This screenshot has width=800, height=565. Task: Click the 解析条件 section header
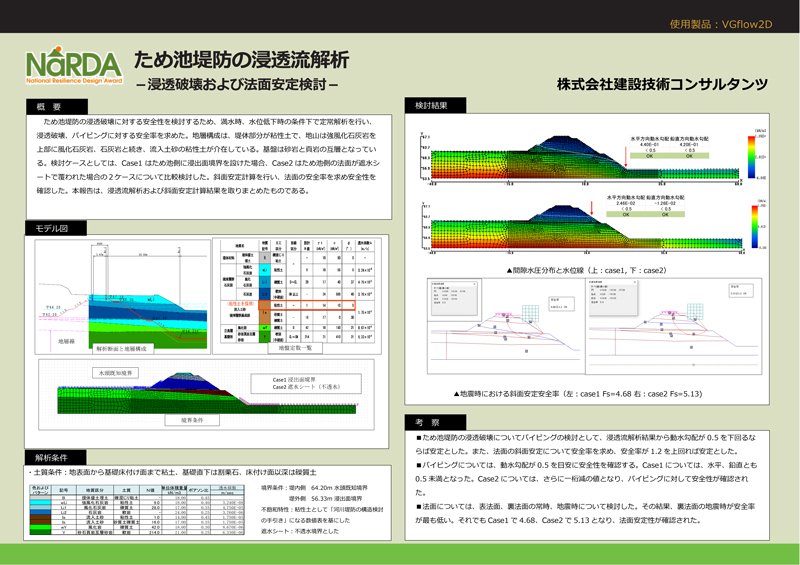click(55, 457)
